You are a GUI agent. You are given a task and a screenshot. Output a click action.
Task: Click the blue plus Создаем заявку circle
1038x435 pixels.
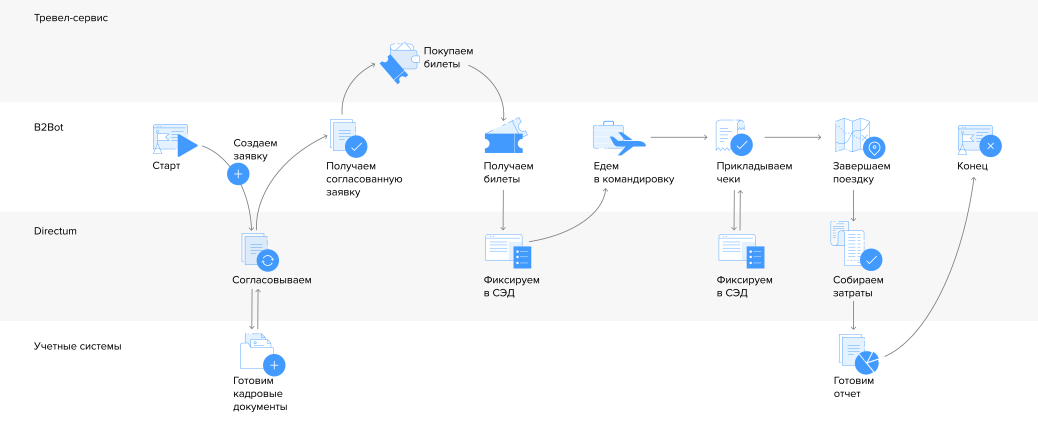(238, 174)
